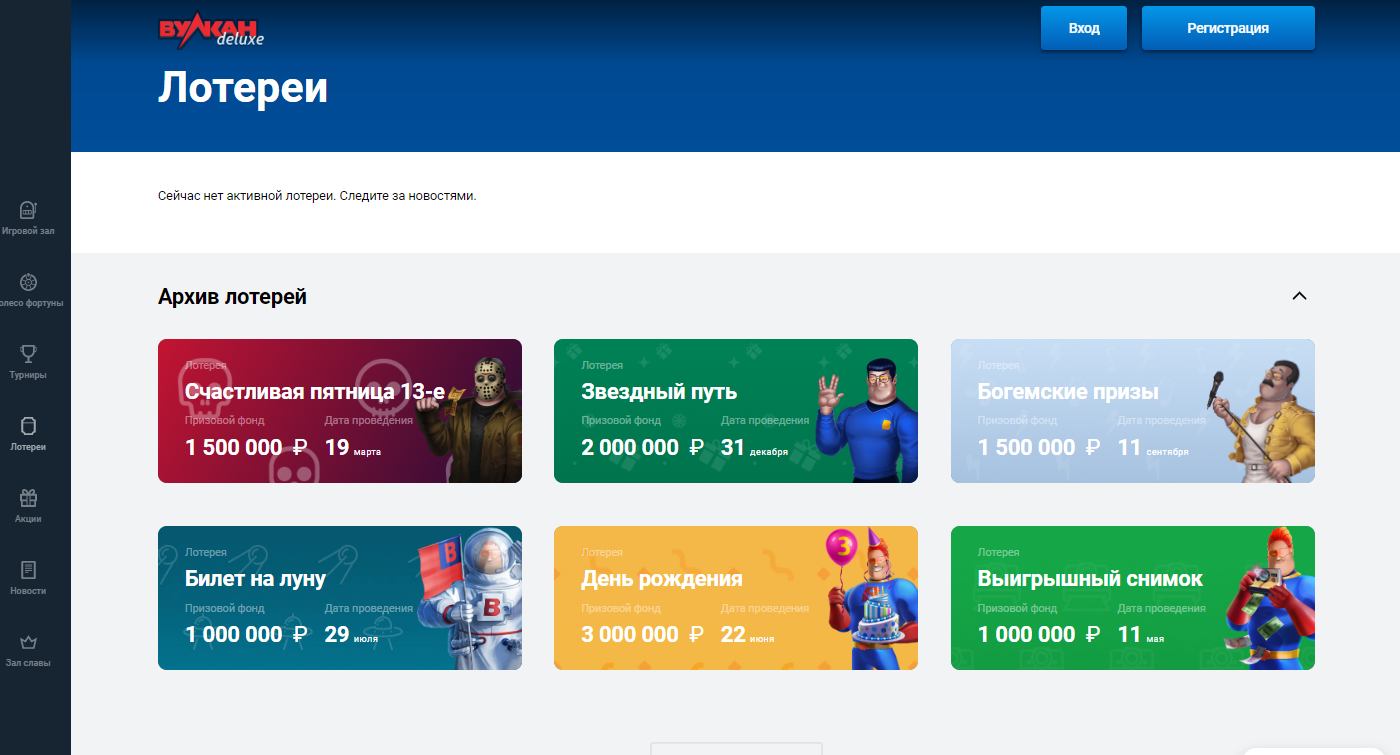1400x755 pixels.
Task: Collapse the Архив лотерей section chevron
Action: [1299, 296]
